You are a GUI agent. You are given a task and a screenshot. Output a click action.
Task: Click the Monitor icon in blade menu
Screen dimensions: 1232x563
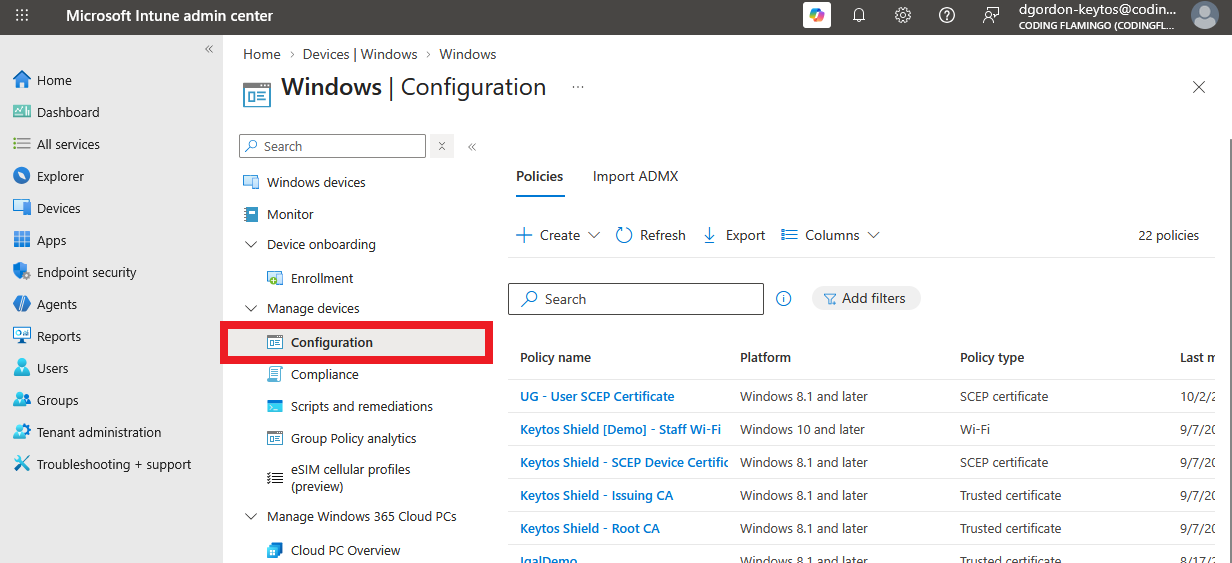pyautogui.click(x=251, y=214)
